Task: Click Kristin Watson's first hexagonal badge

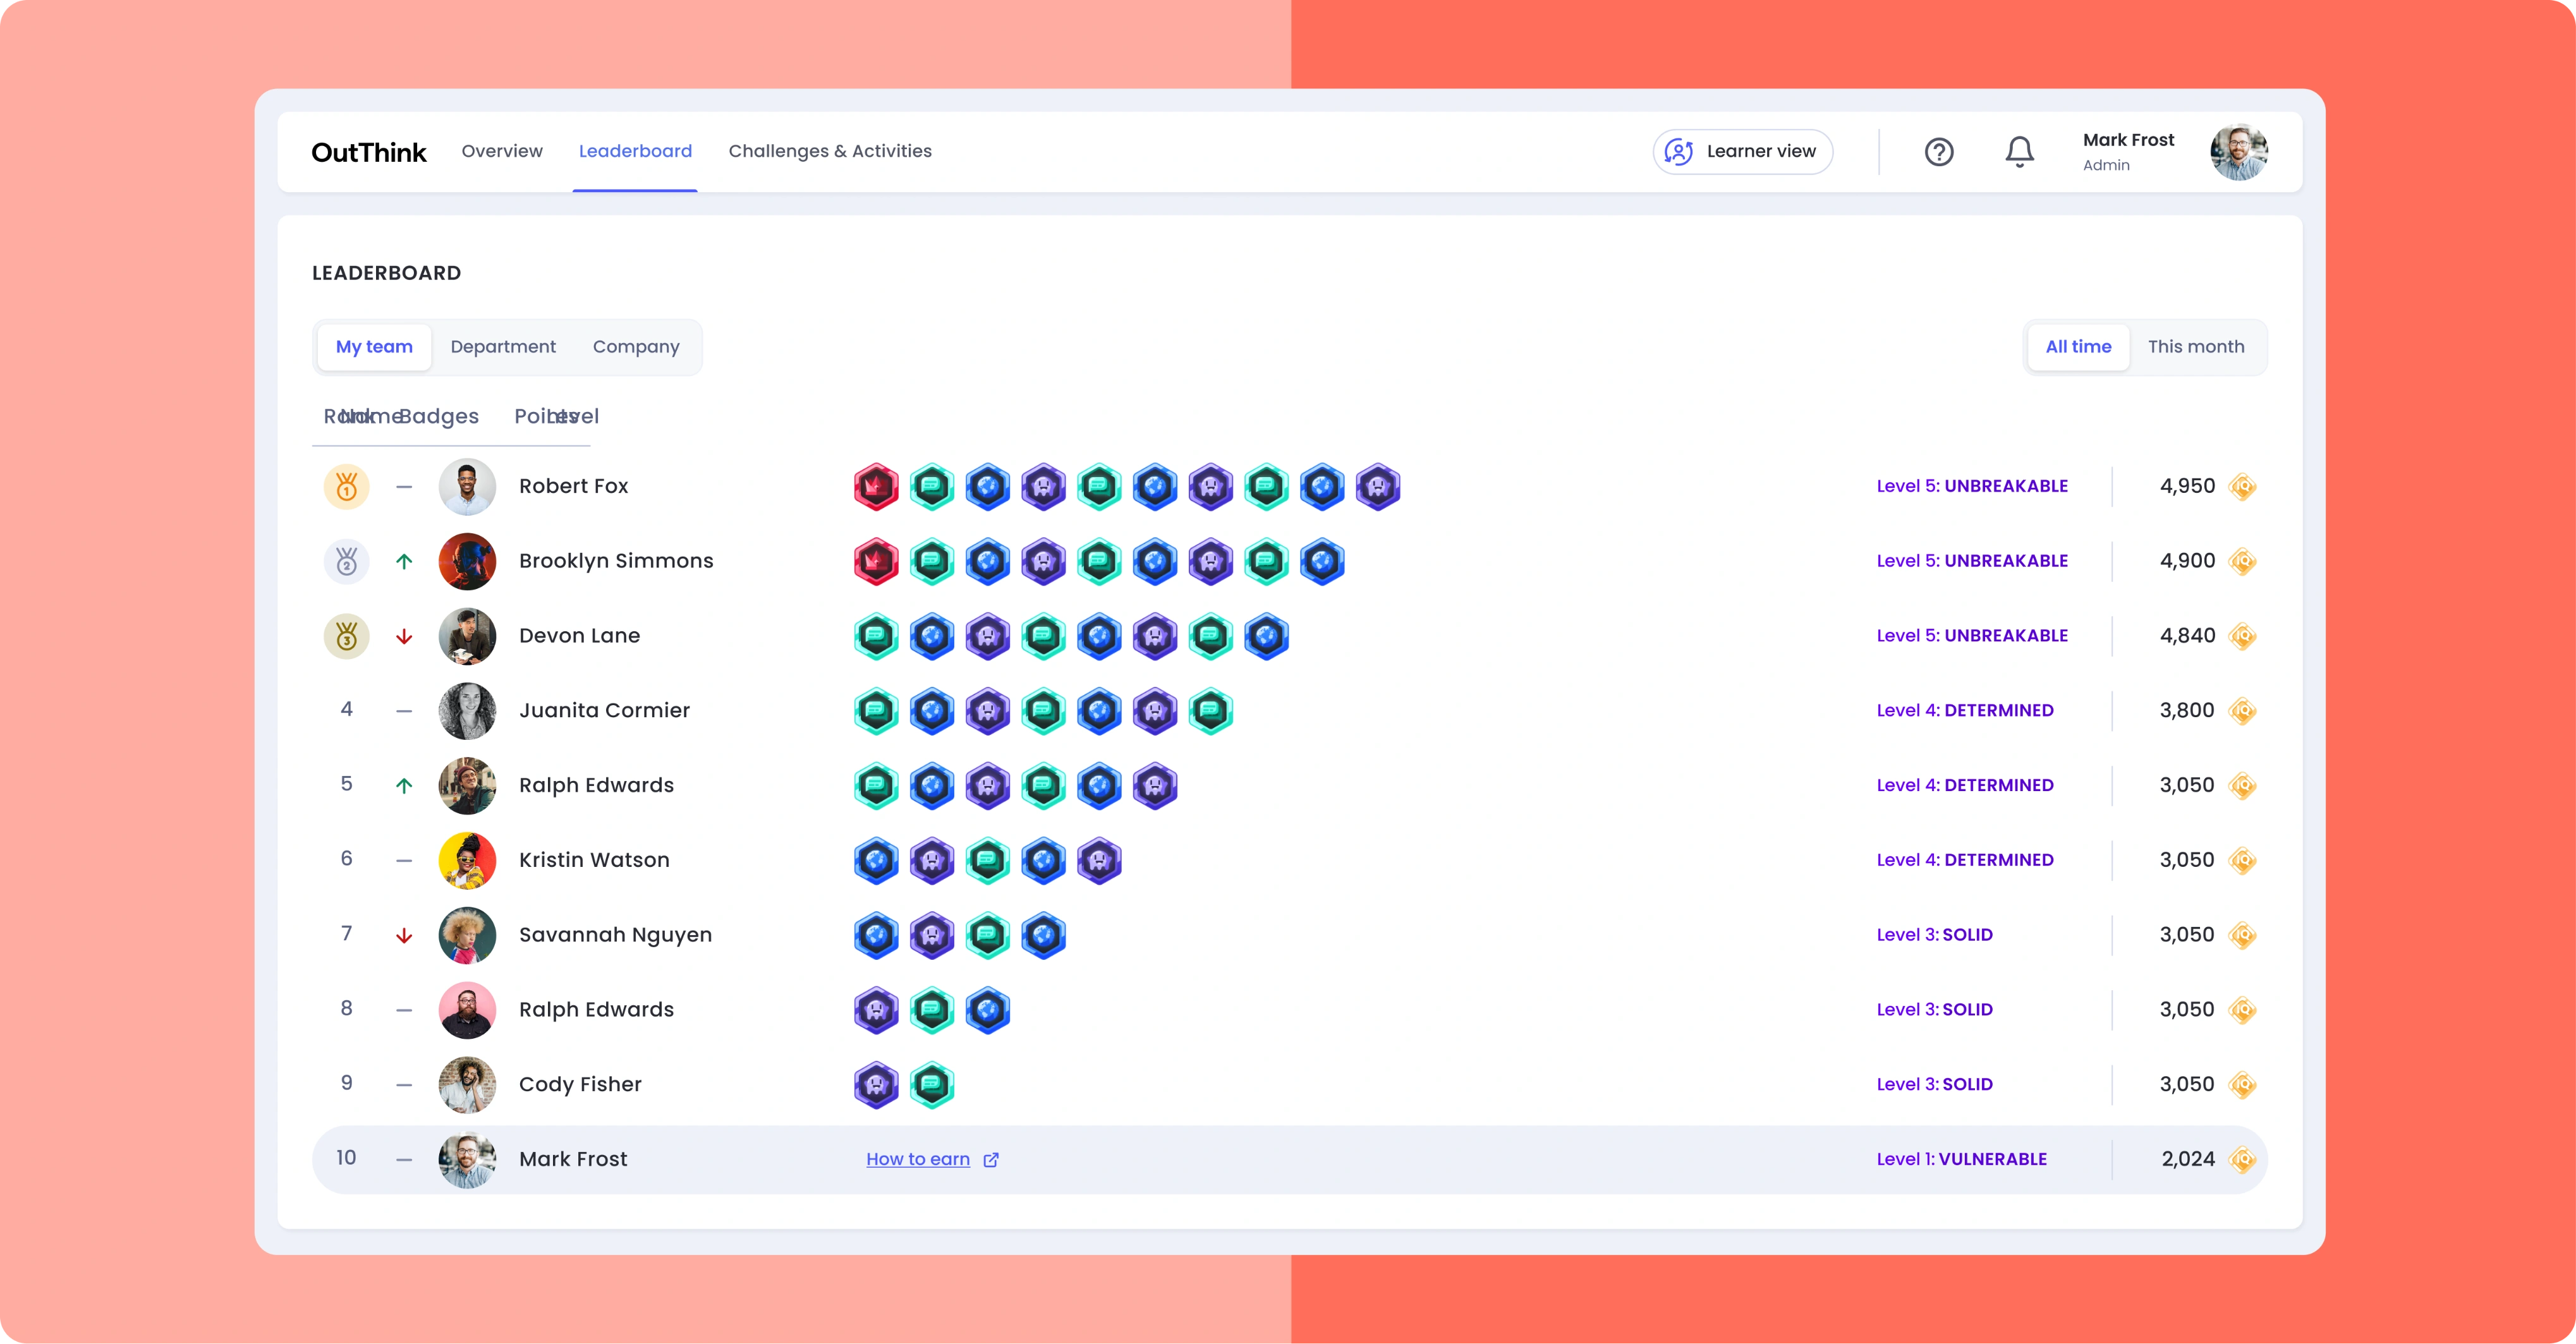Action: (x=876, y=860)
